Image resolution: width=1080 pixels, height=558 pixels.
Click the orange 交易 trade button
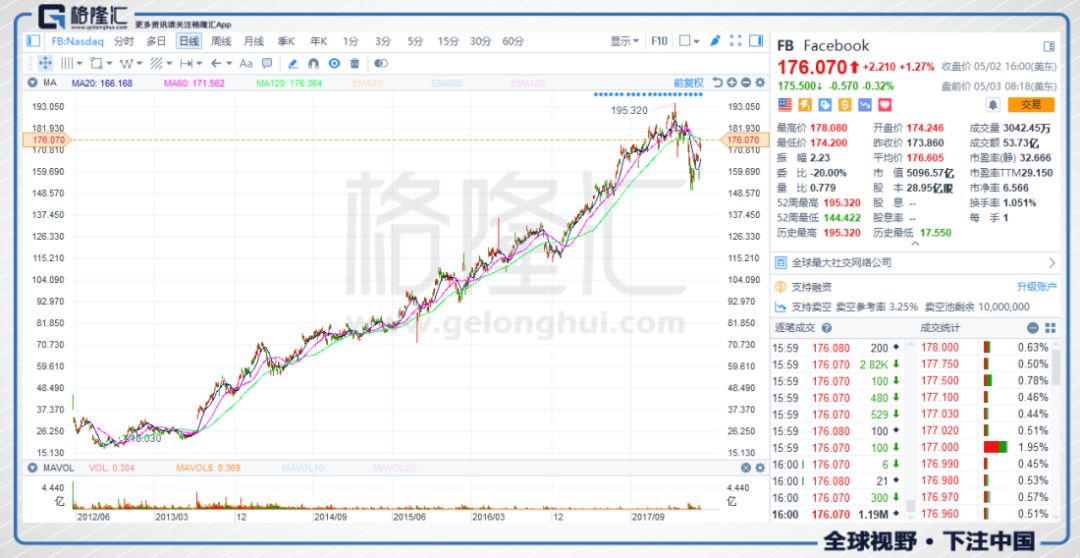click(x=1030, y=105)
